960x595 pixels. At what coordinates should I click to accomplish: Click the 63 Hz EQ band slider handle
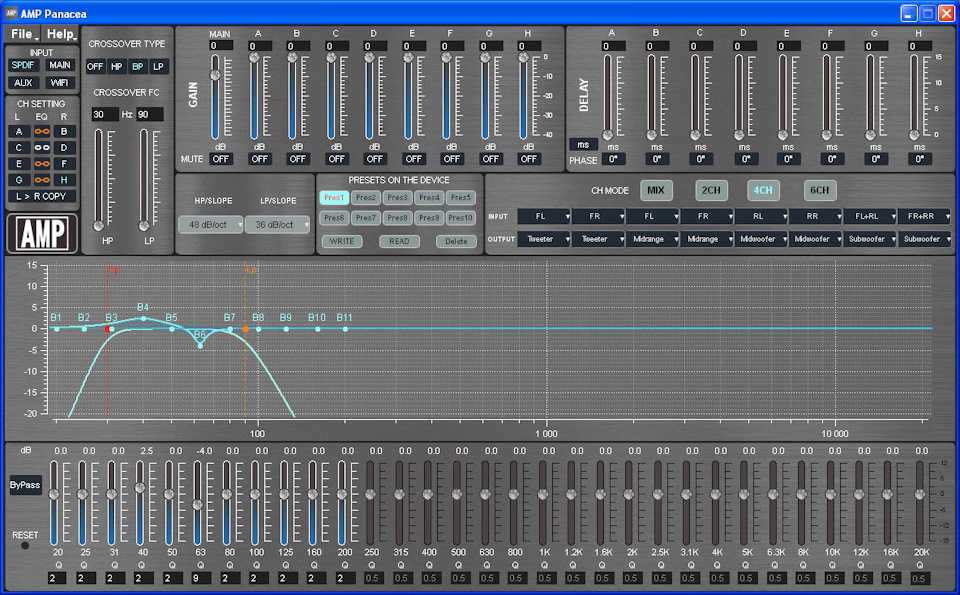click(197, 505)
